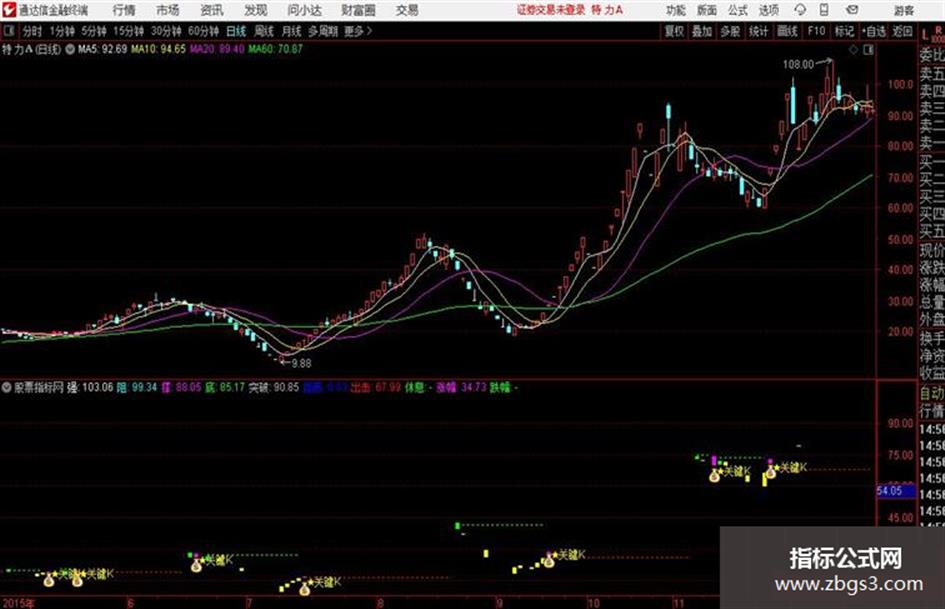
Task: Expand 股票指标网 indicator circle arrow
Action: (7, 387)
